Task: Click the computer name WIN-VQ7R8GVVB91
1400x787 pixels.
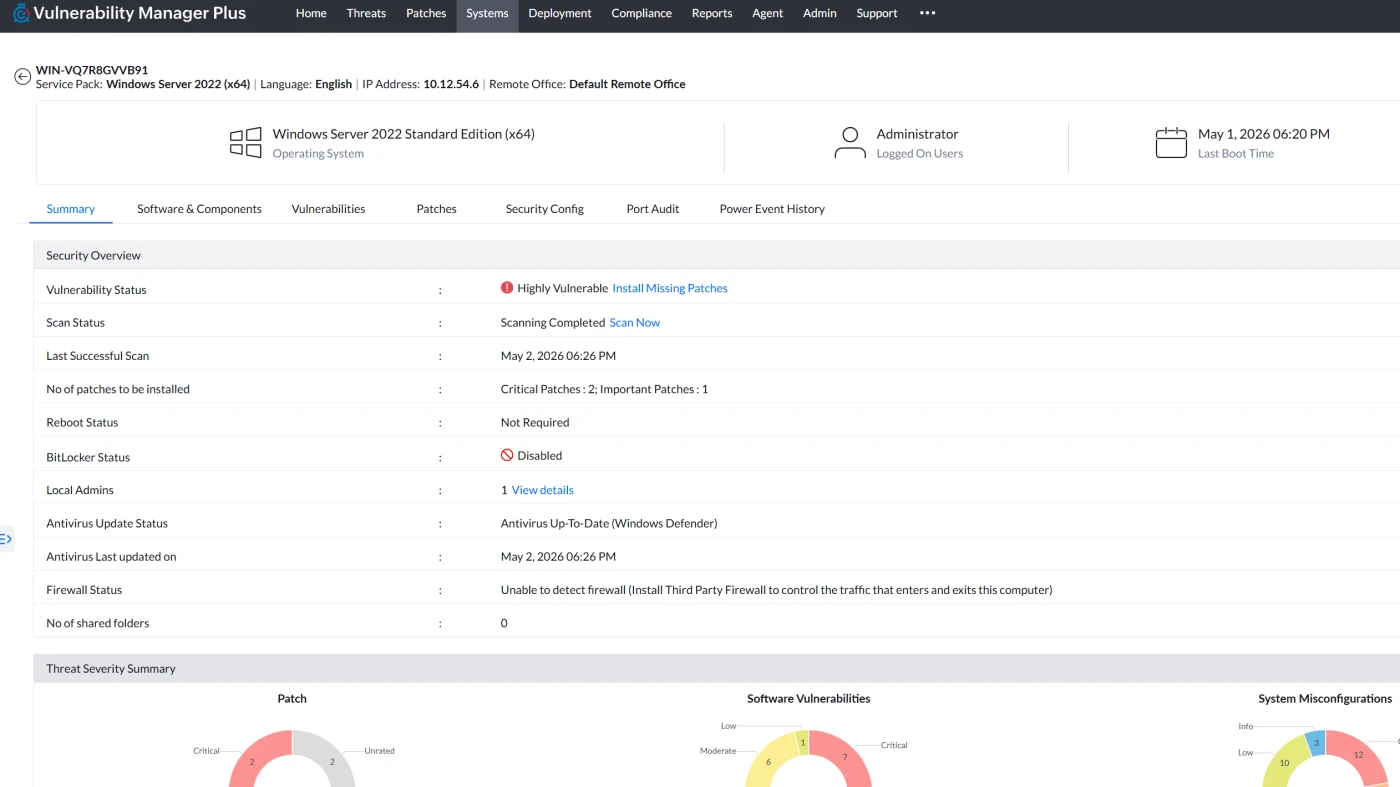Action: [92, 70]
